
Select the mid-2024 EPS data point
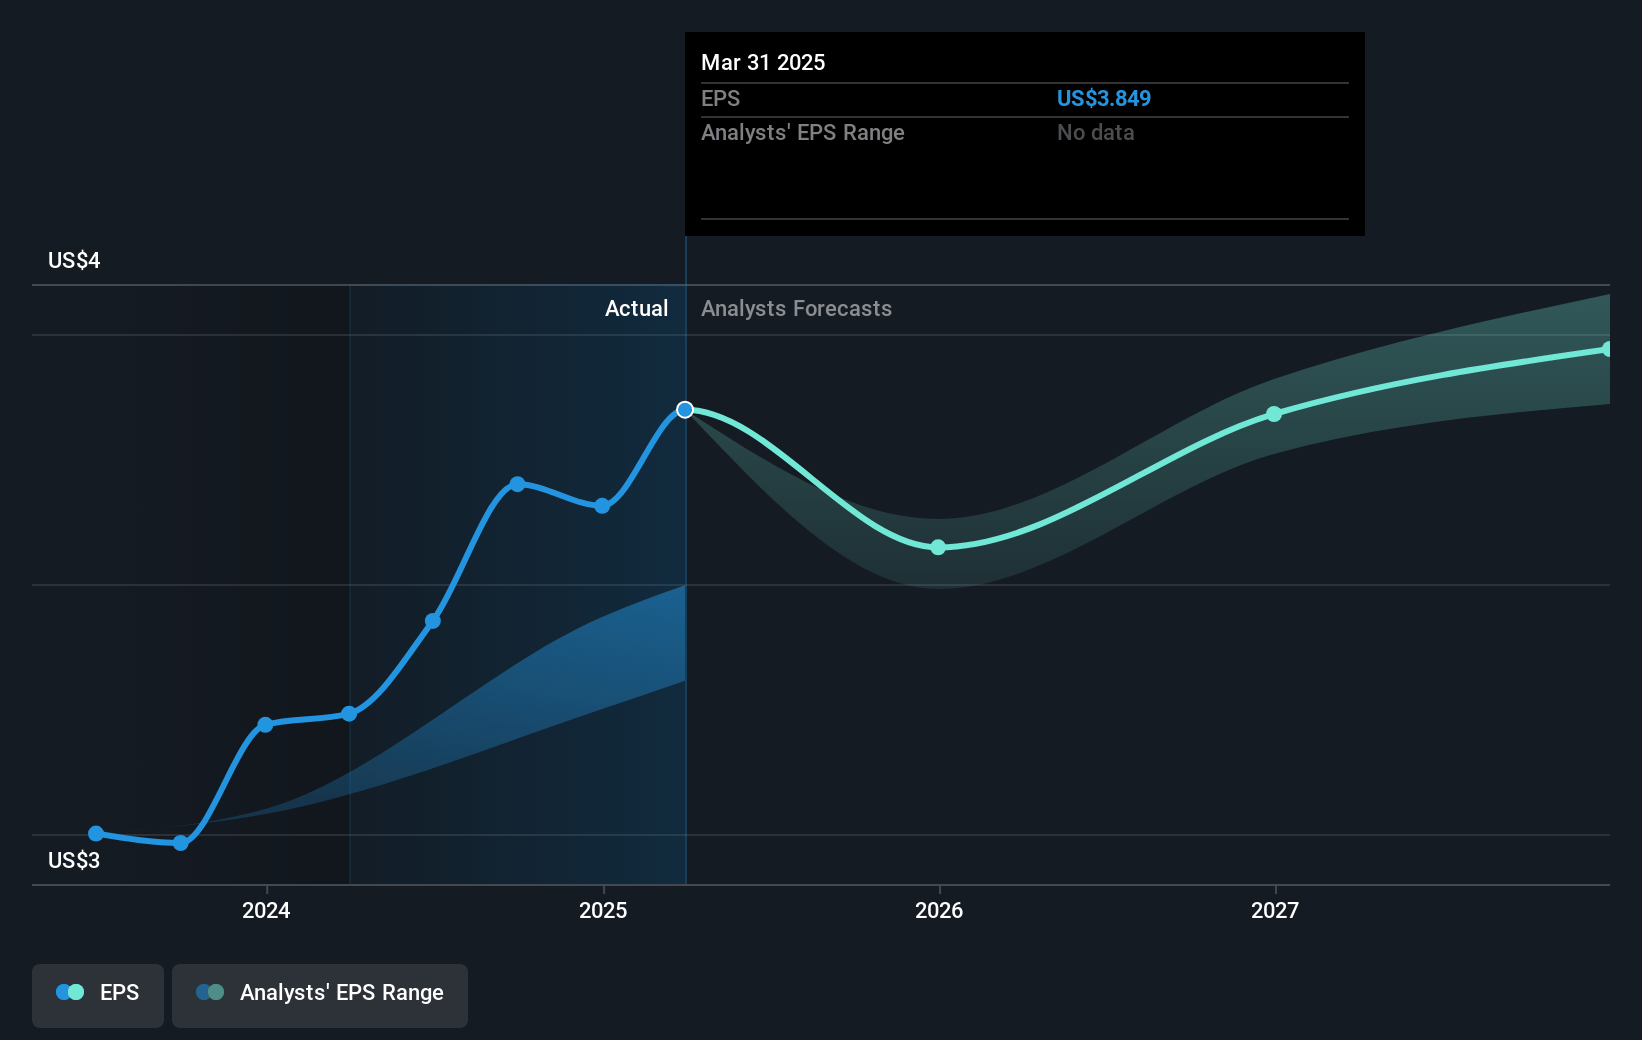pyautogui.click(x=433, y=621)
